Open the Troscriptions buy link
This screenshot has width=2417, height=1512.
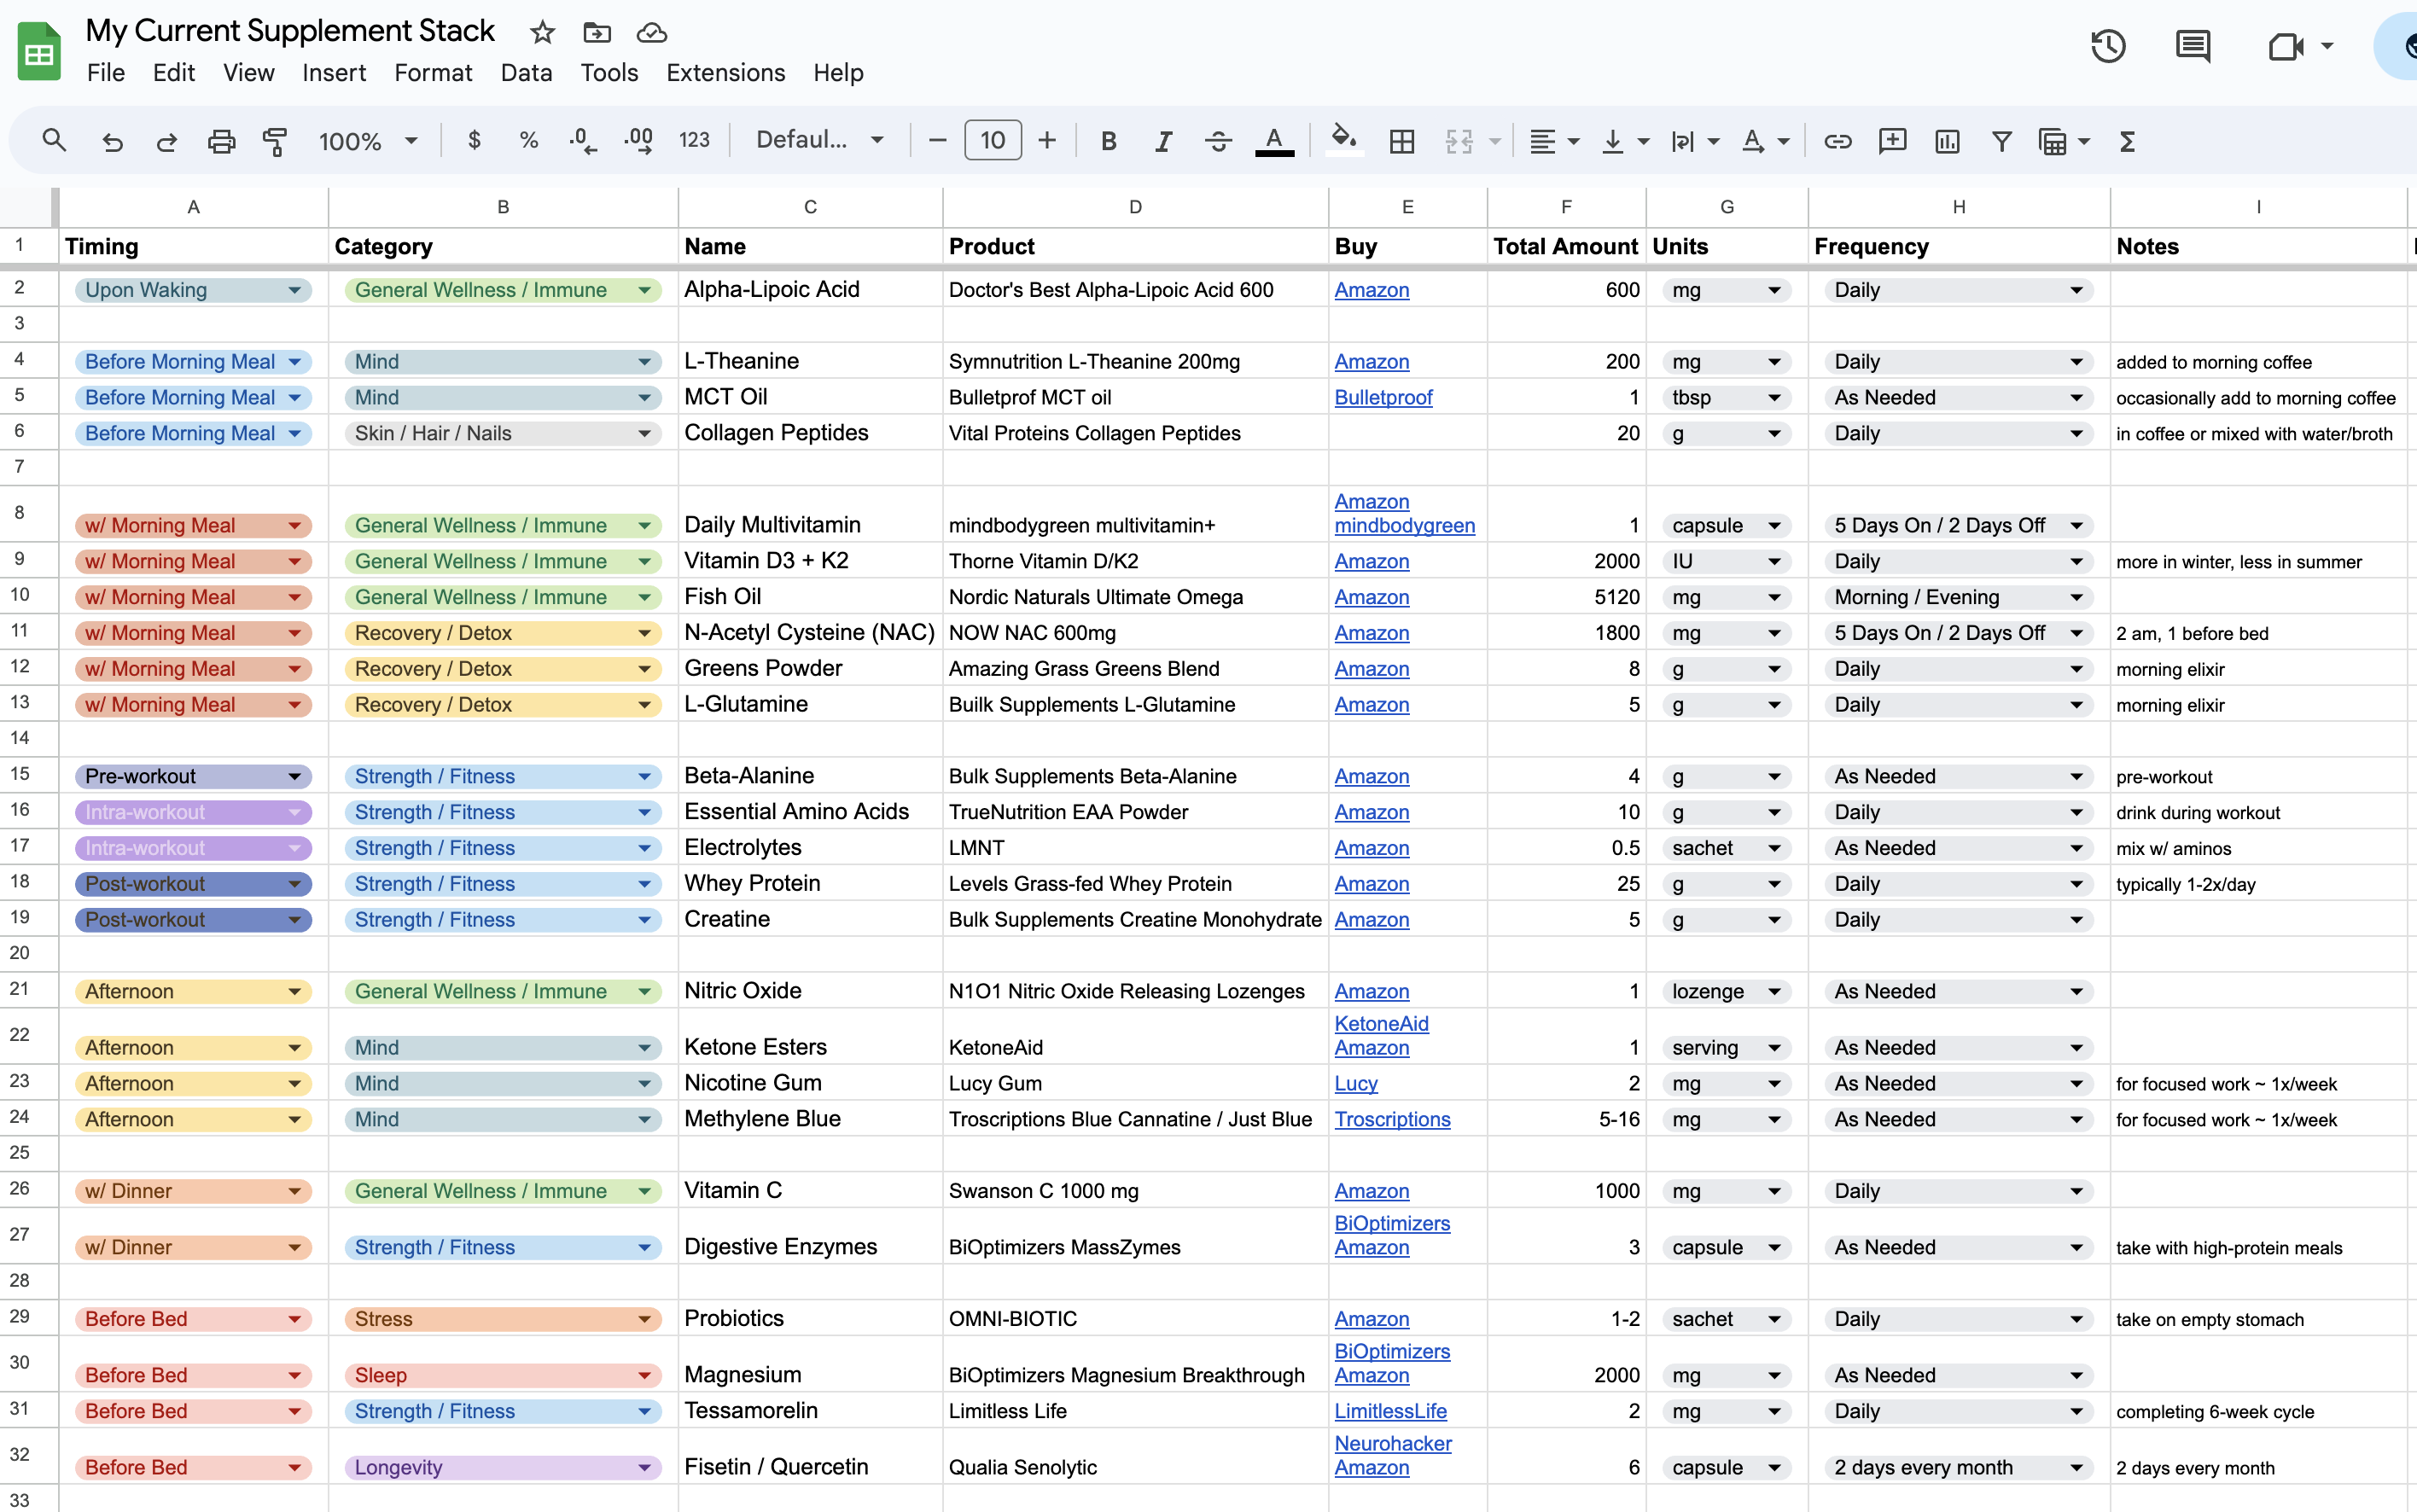[x=1392, y=1119]
